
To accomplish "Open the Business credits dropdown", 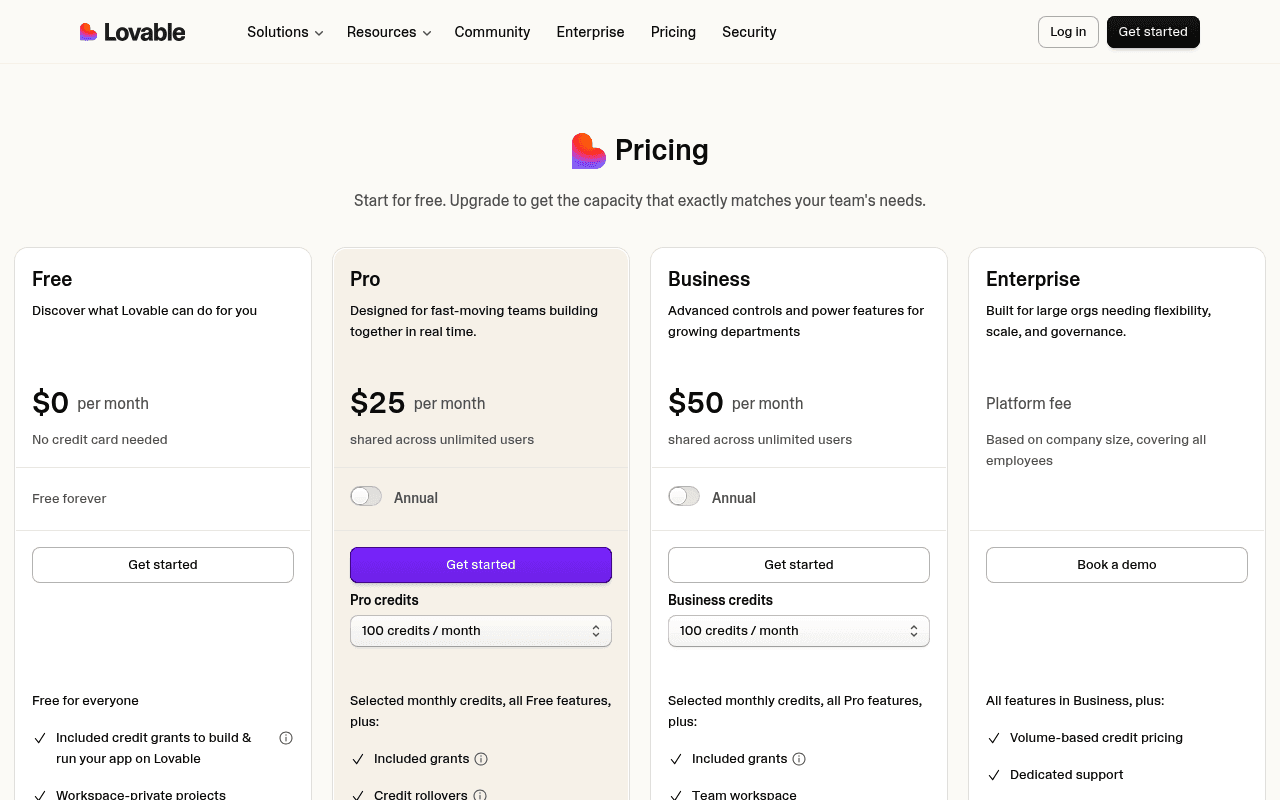I will [x=799, y=631].
